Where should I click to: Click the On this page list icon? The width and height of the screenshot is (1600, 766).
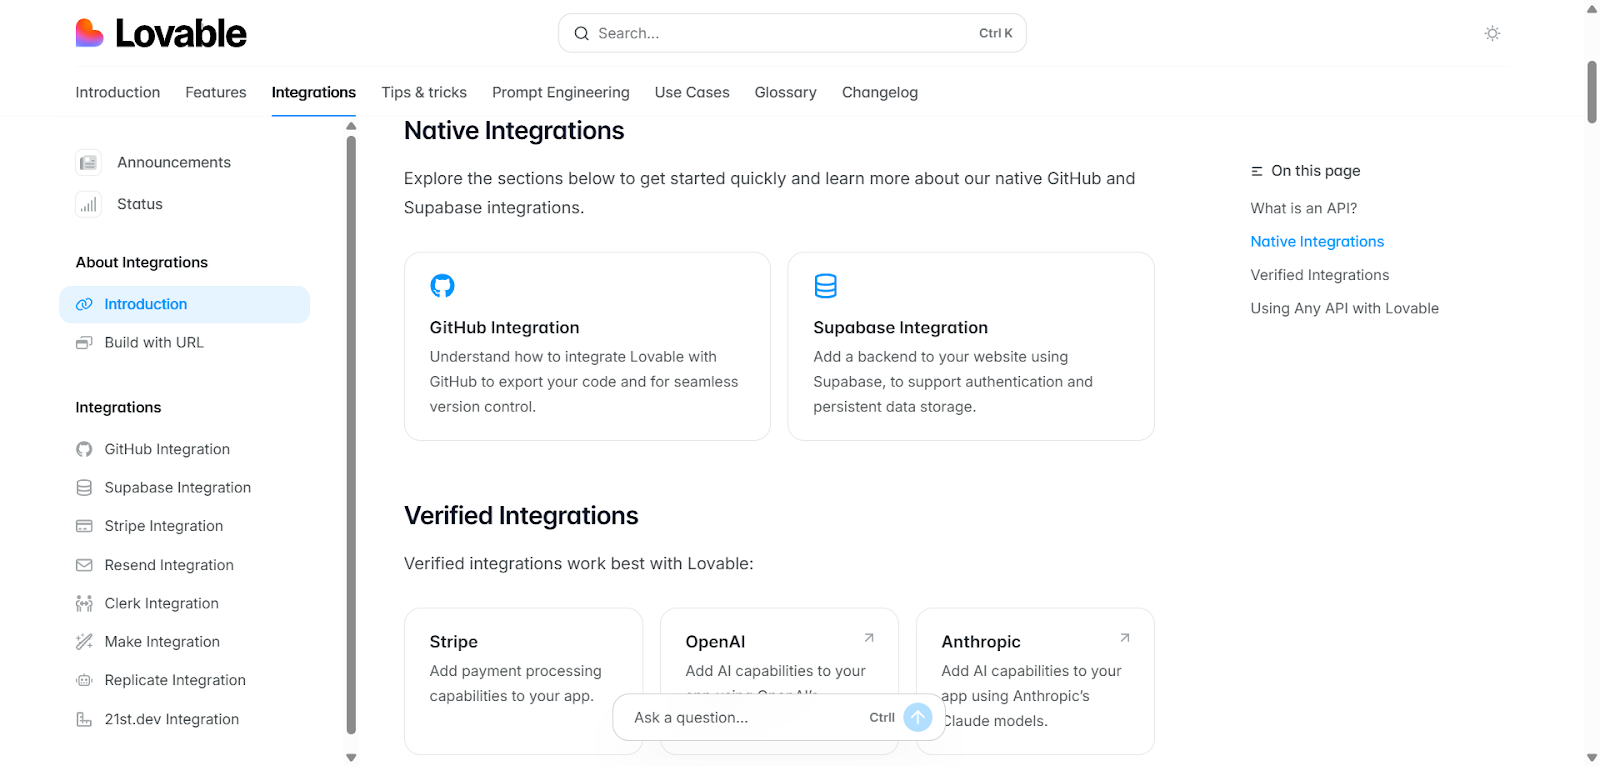click(x=1257, y=171)
